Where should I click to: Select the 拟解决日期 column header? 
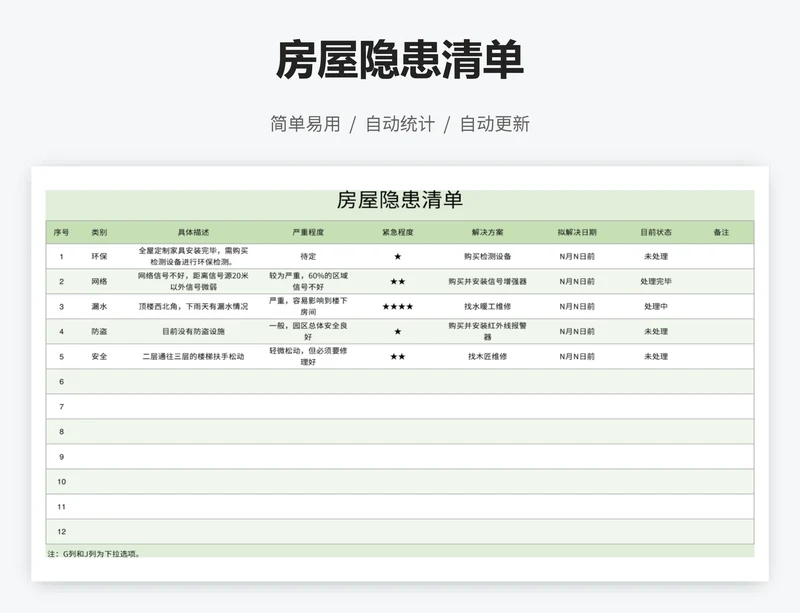pyautogui.click(x=577, y=232)
